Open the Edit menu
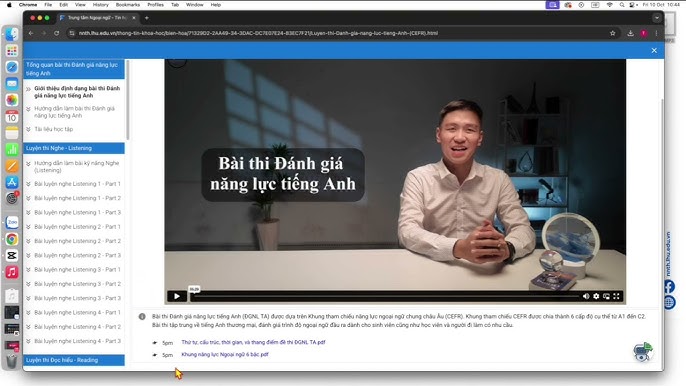Image resolution: width=686 pixels, height=386 pixels. pyautogui.click(x=63, y=5)
